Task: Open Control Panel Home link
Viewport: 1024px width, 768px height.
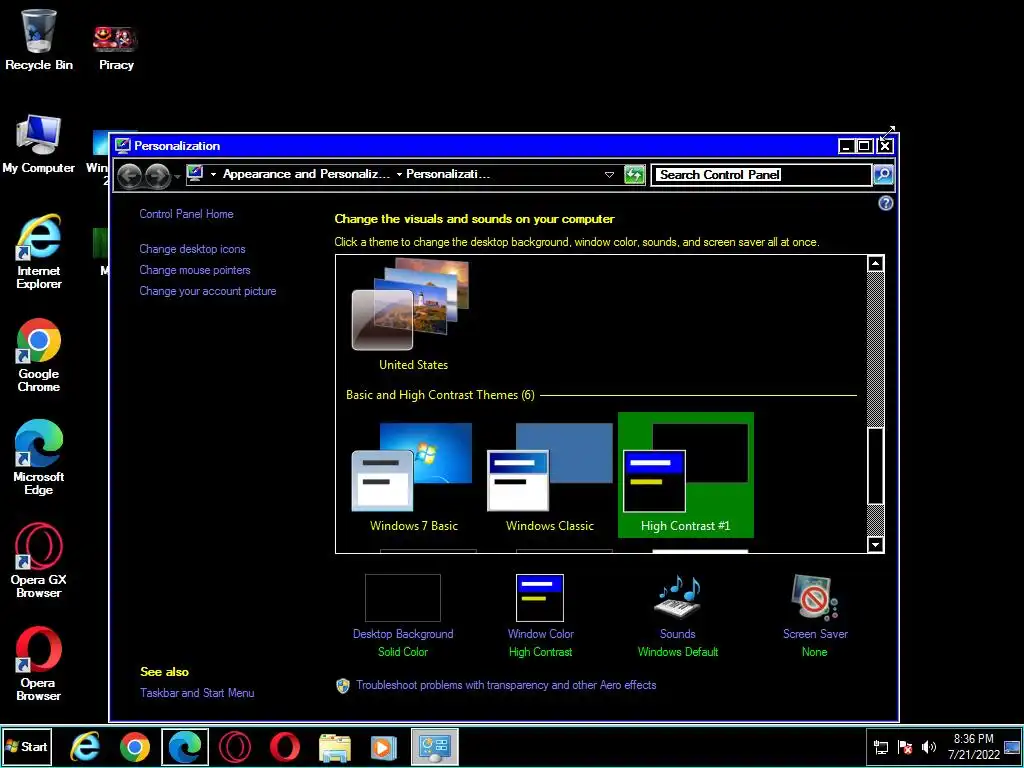Action: [x=186, y=214]
